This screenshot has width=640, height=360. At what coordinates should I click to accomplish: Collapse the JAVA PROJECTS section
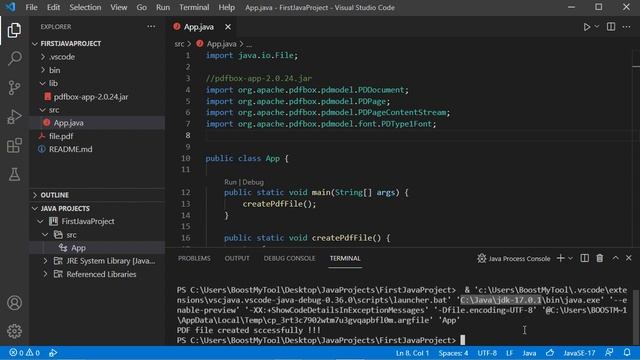[x=61, y=209]
